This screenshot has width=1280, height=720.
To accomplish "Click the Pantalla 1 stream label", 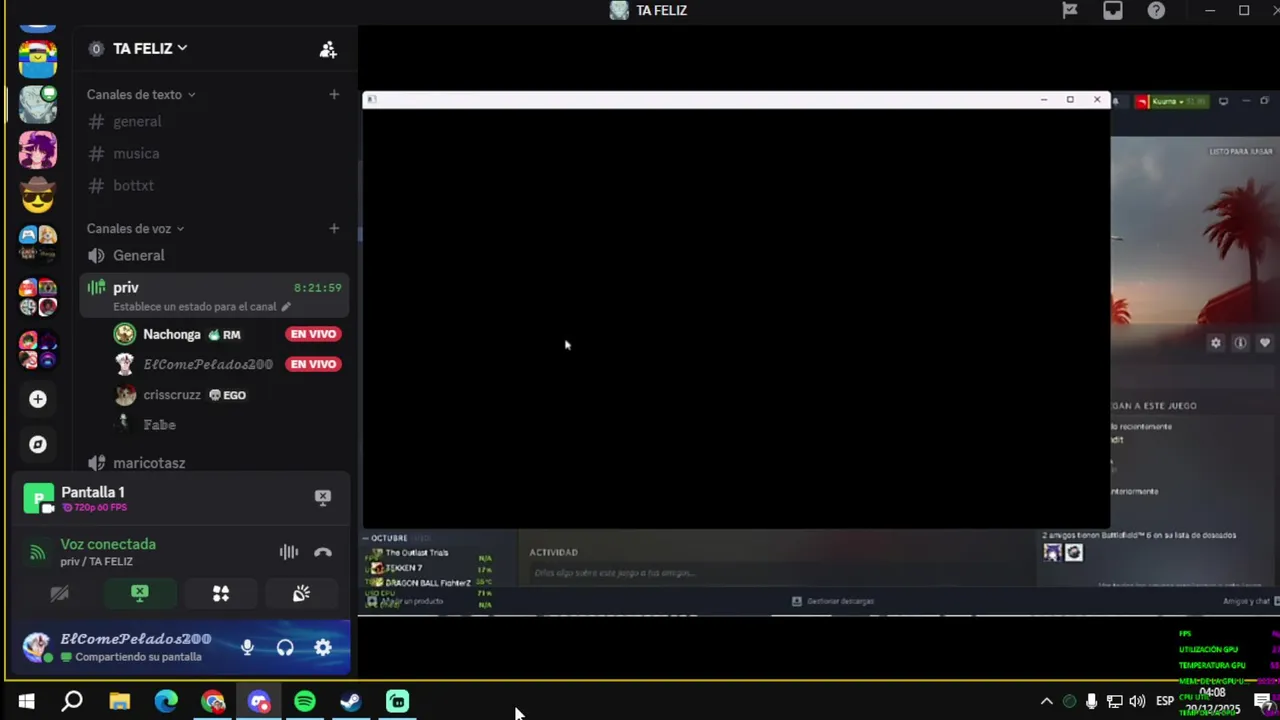I will click(93, 492).
